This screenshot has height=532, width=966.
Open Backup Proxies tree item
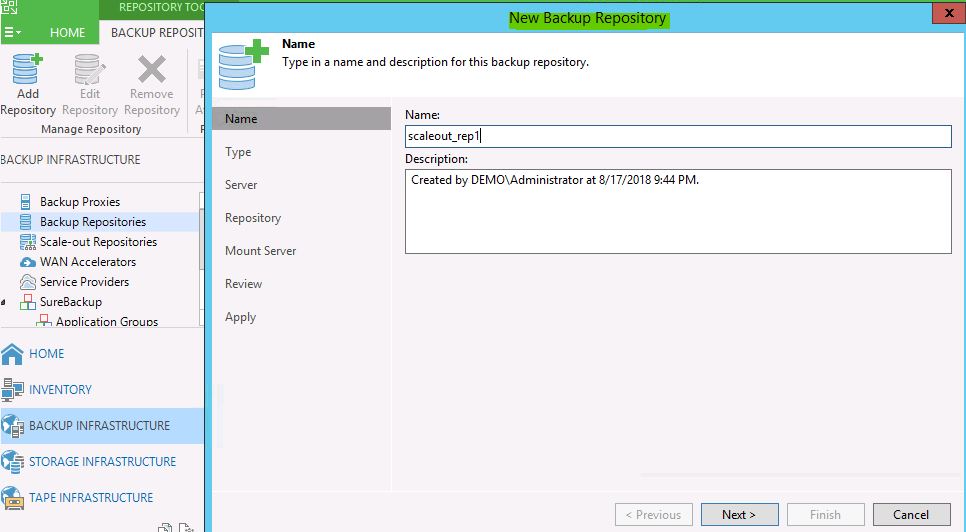tap(79, 201)
